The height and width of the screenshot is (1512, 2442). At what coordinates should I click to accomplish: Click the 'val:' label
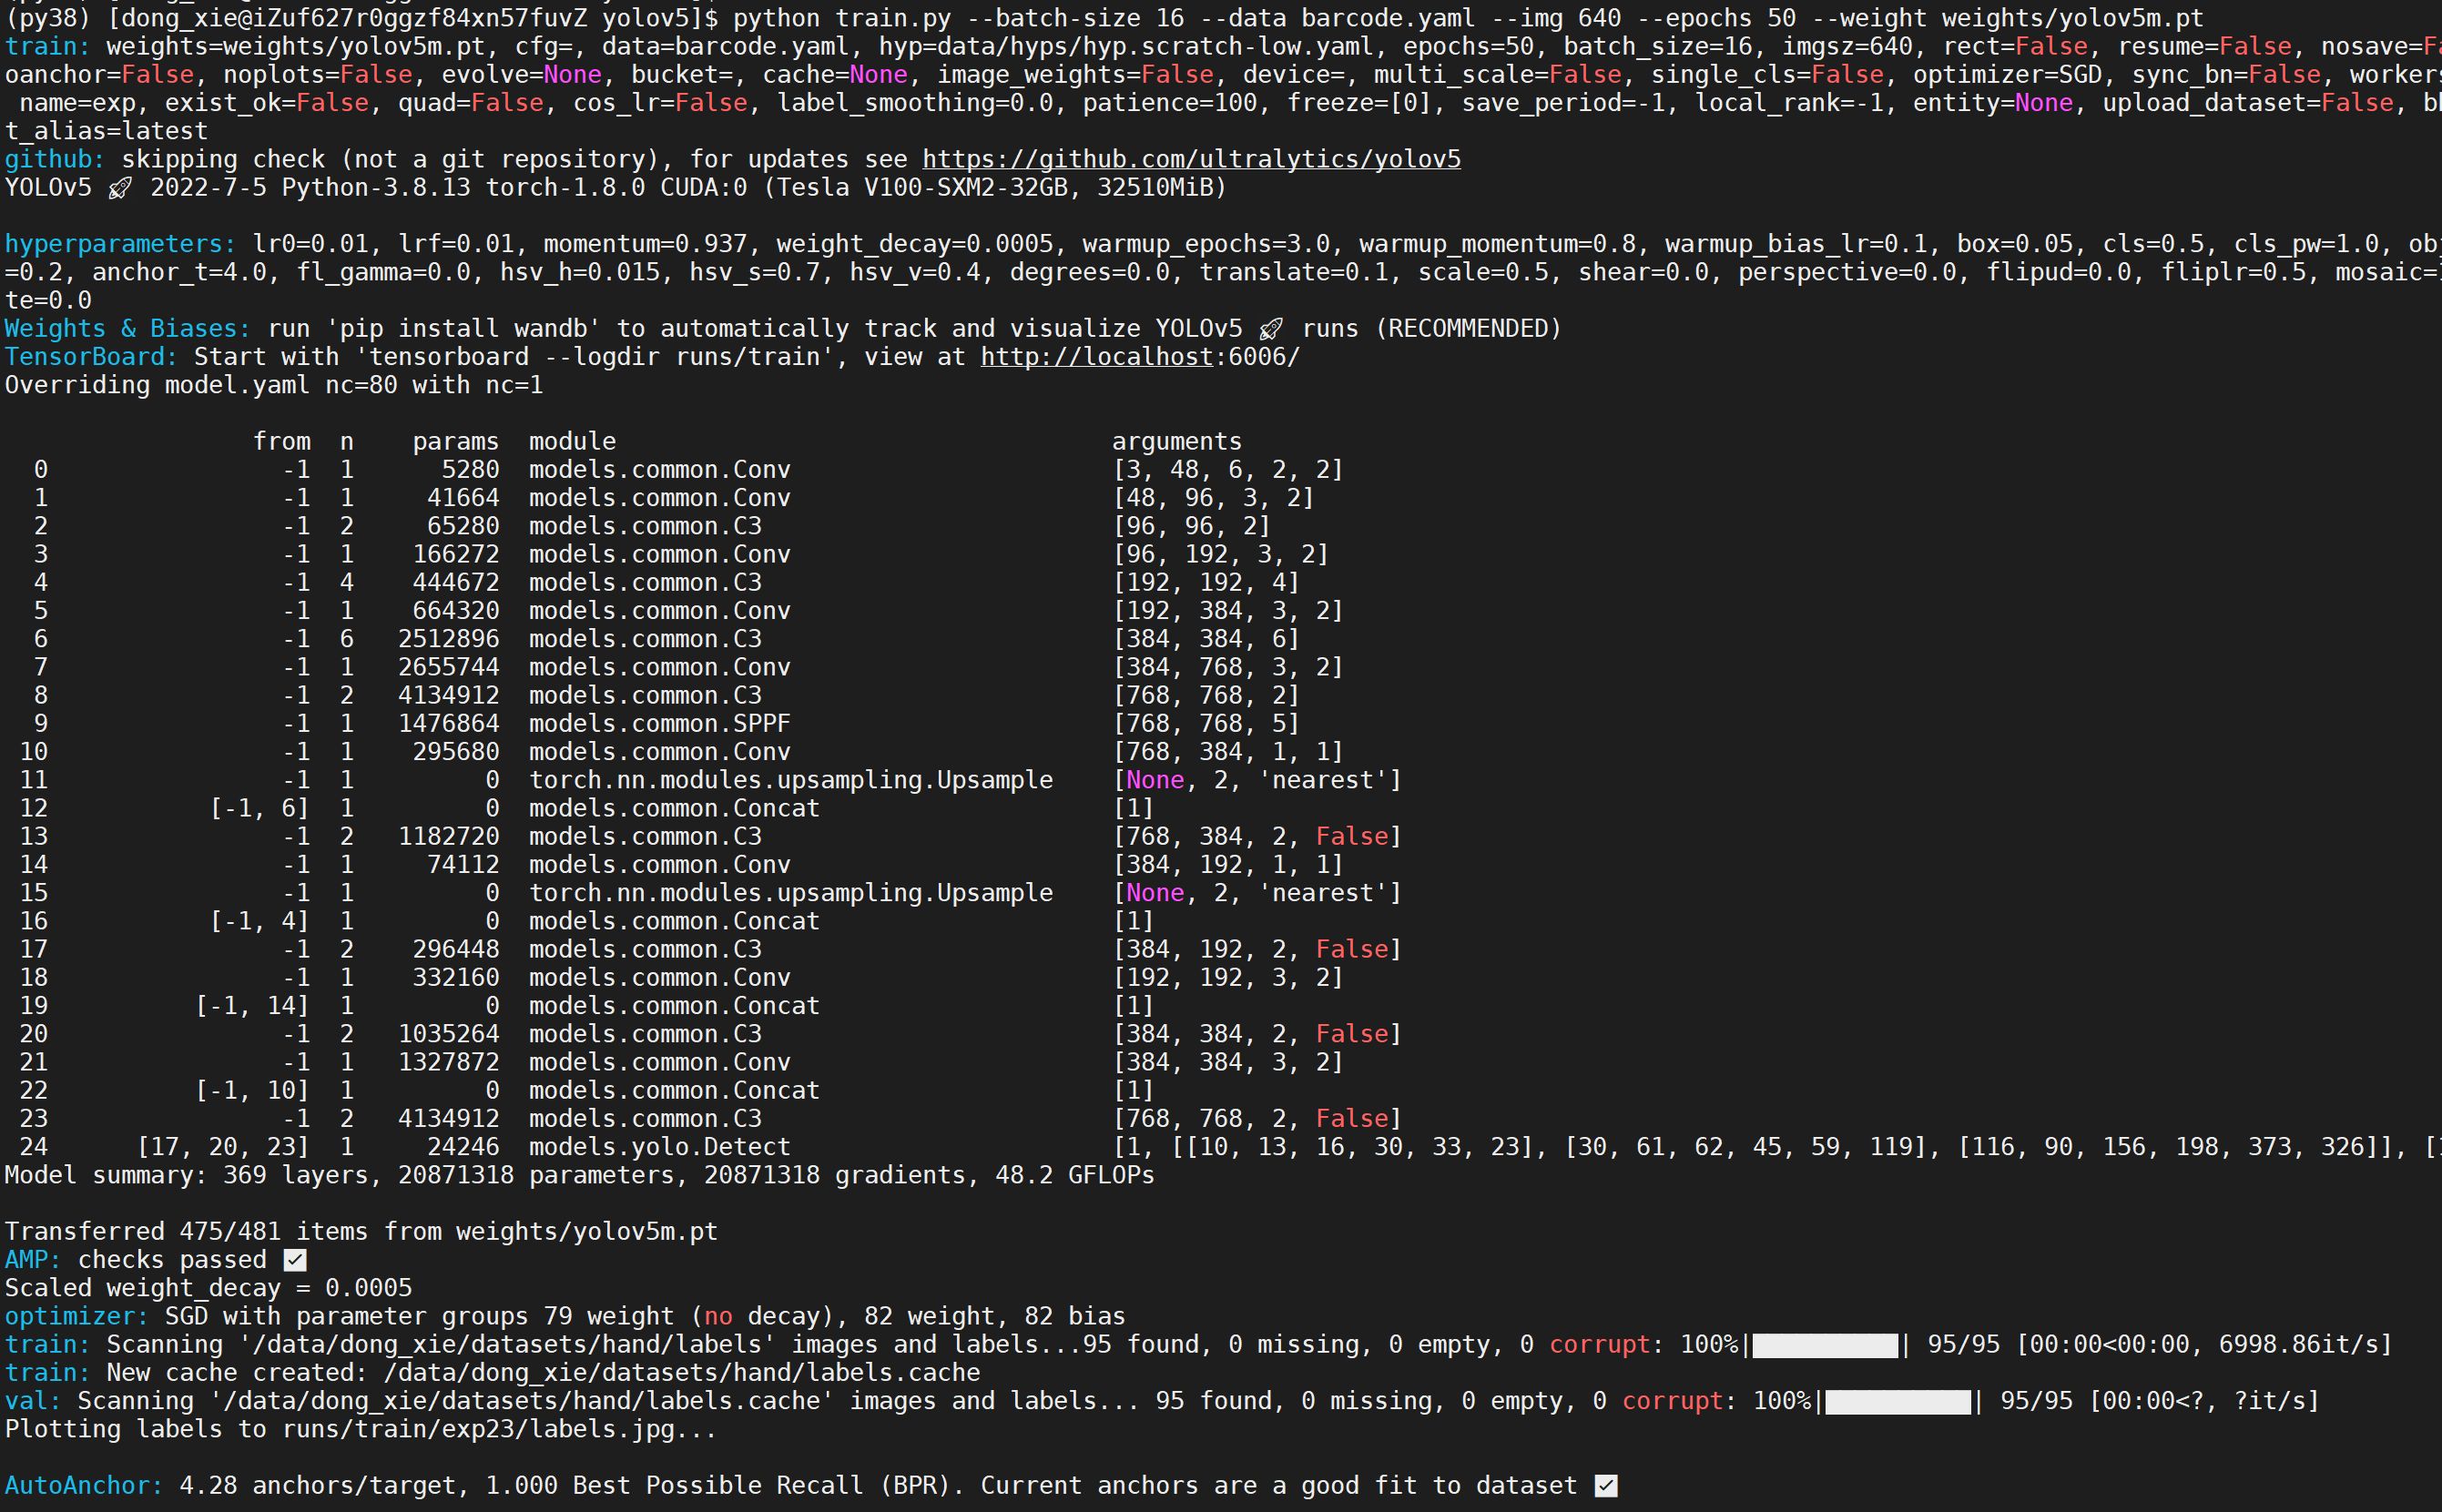[x=34, y=1401]
